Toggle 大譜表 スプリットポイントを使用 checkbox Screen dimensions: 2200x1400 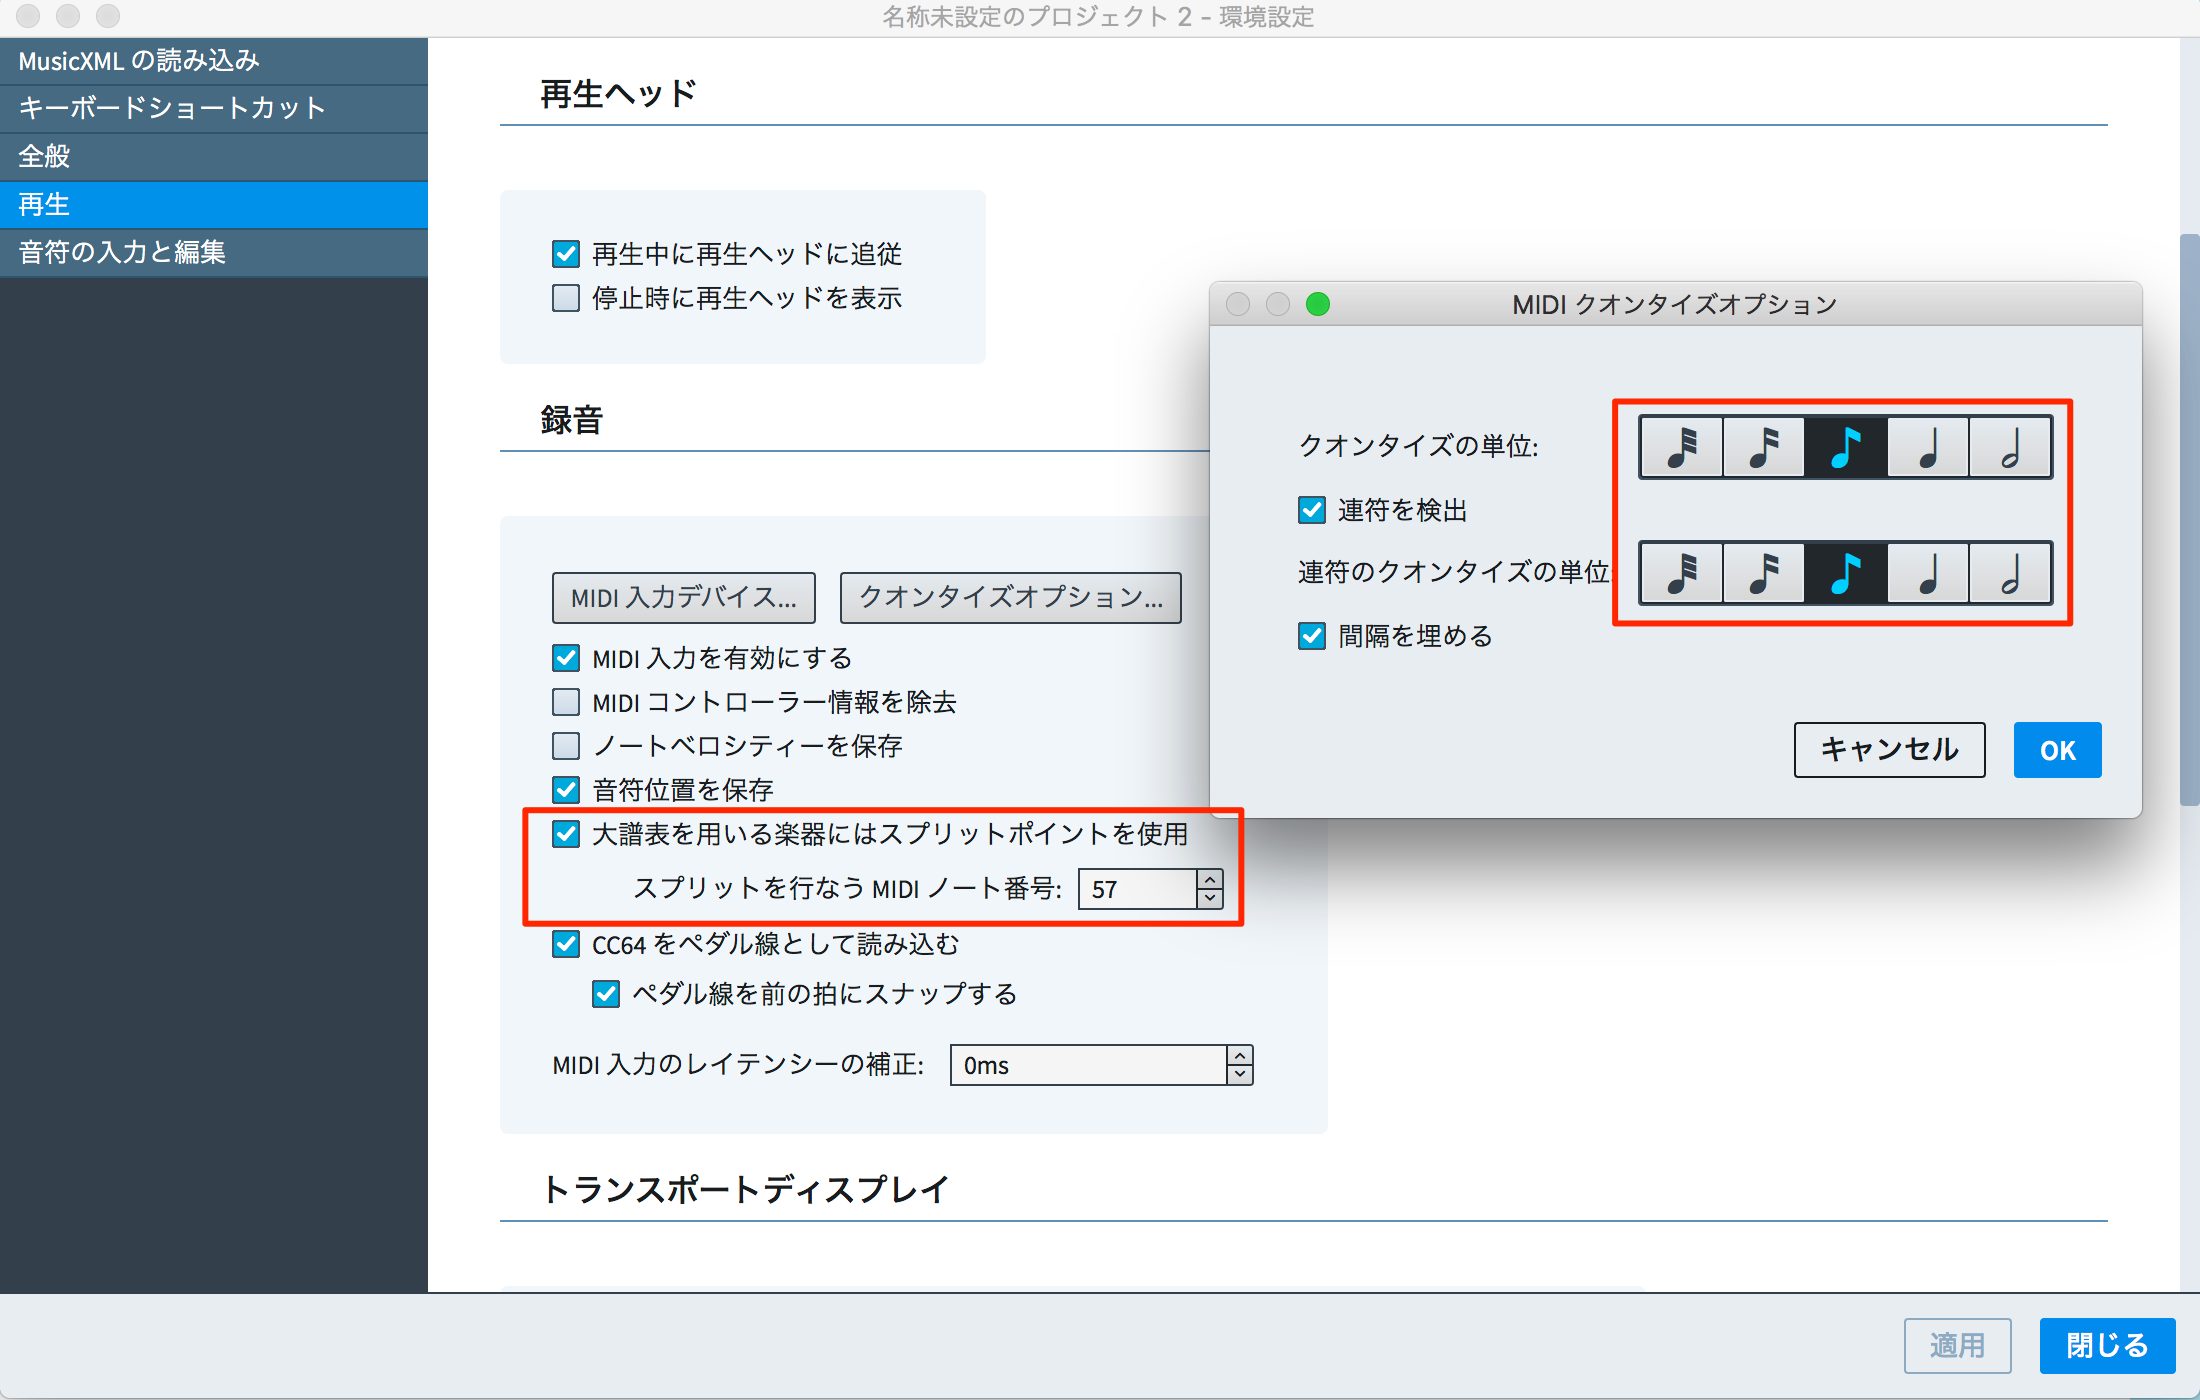tap(566, 834)
